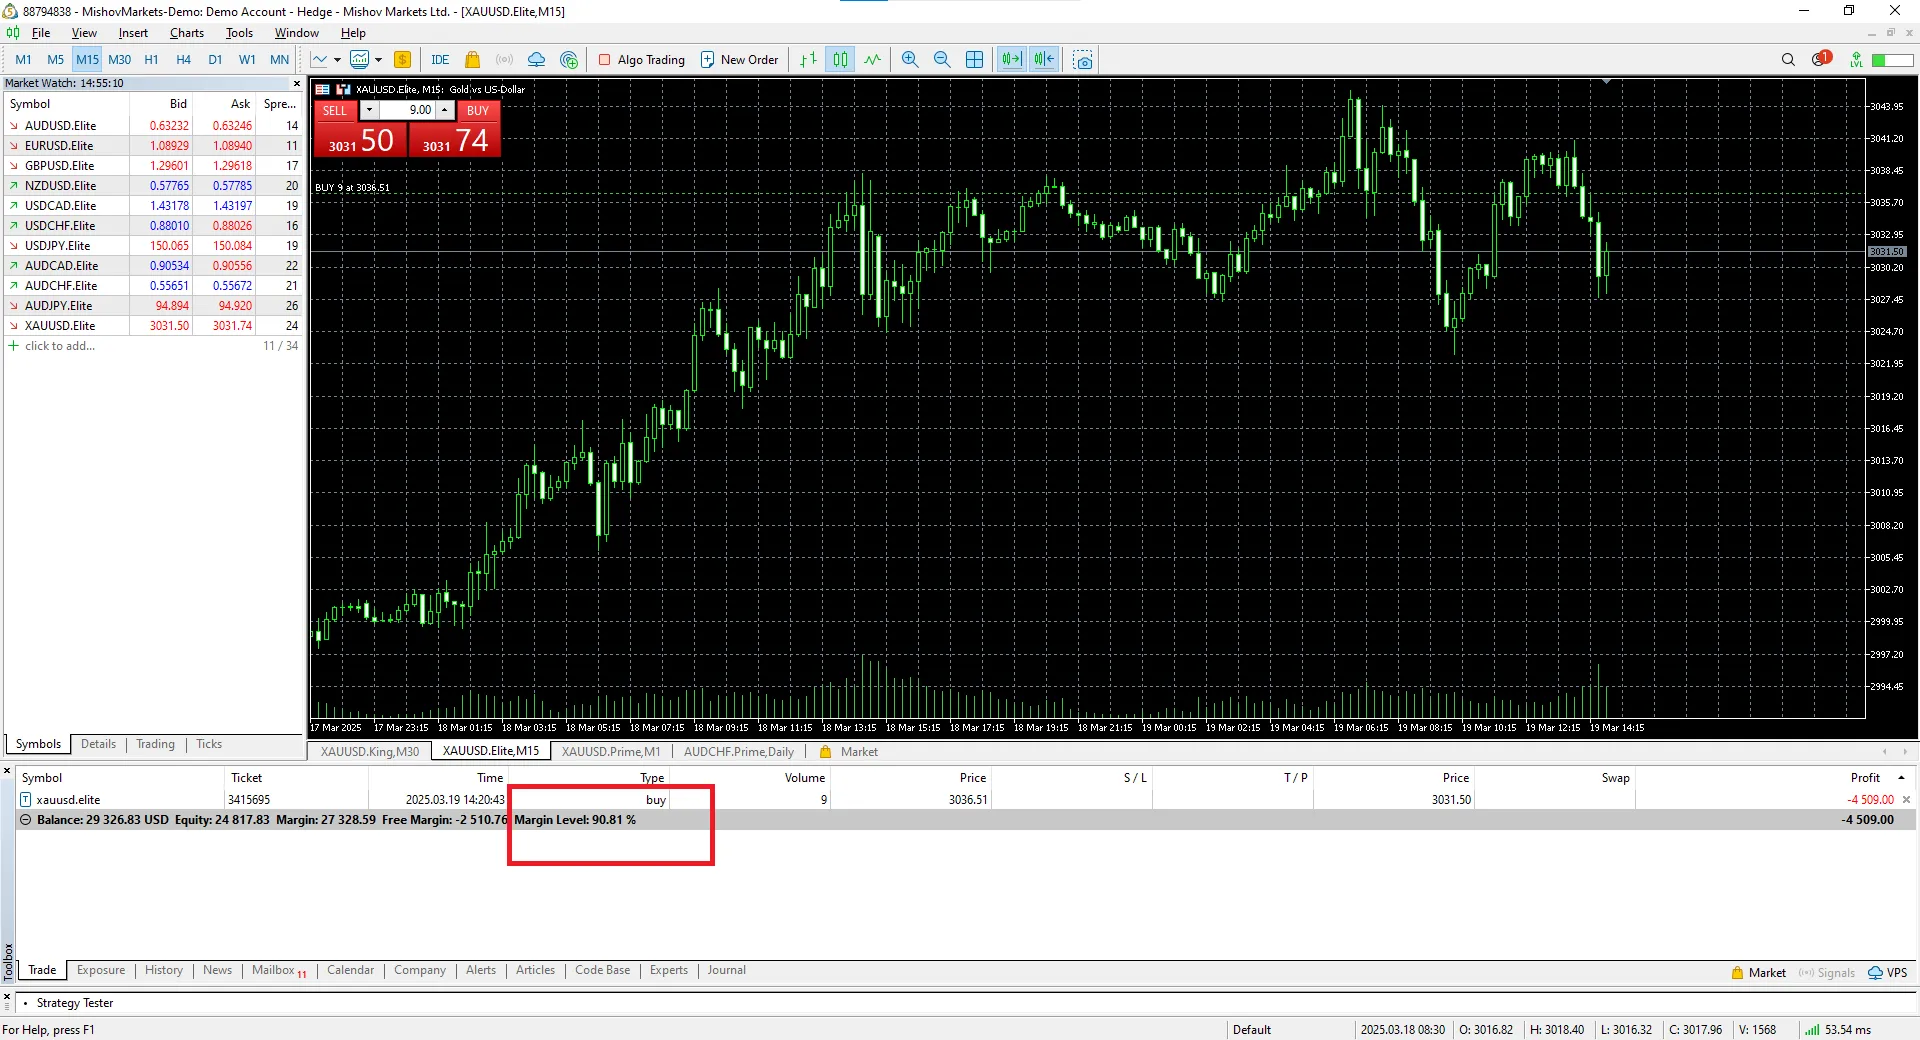Open the Charts menu

[187, 33]
